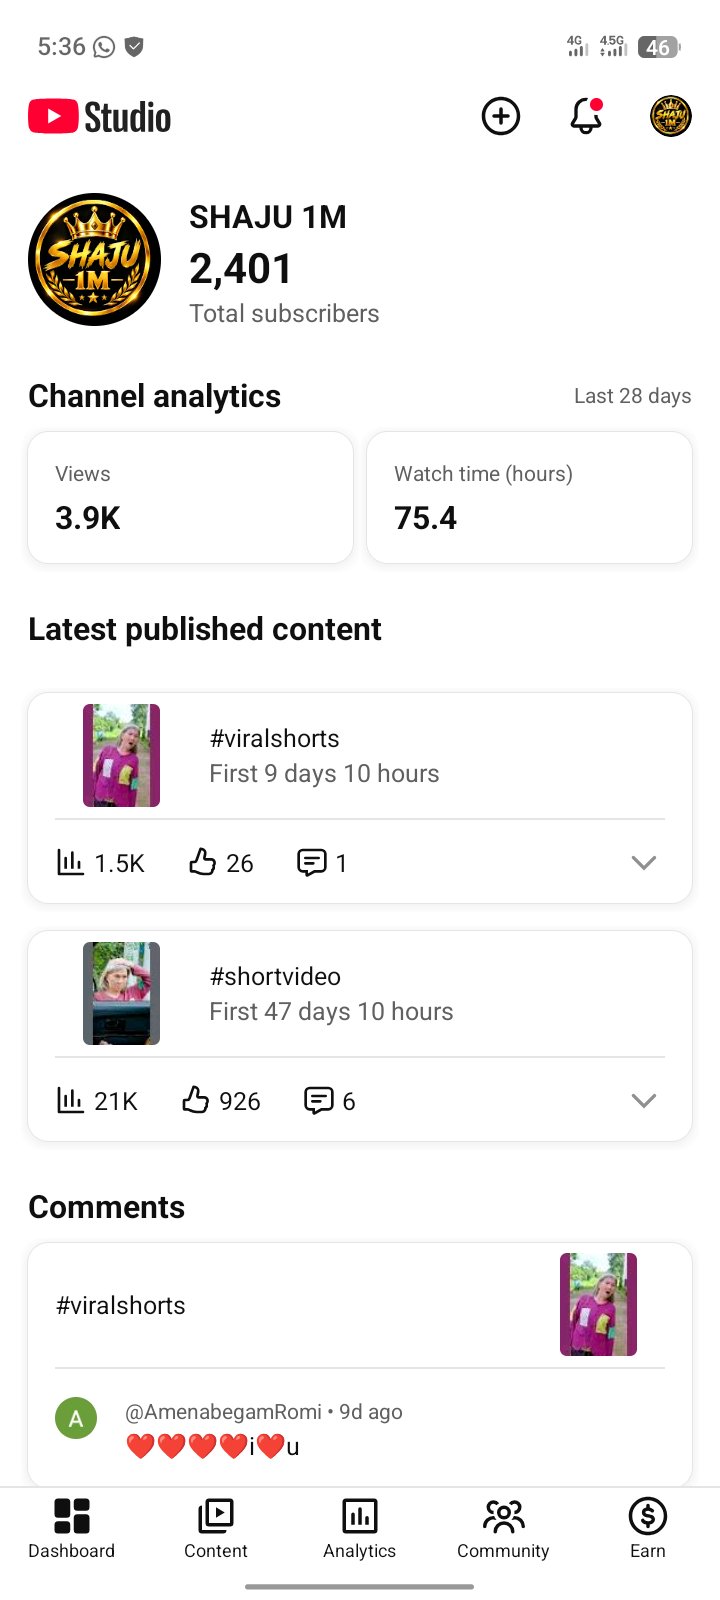The width and height of the screenshot is (720, 1600).
Task: Tap the views bar chart icon for #viralshorts
Action: [x=70, y=862]
